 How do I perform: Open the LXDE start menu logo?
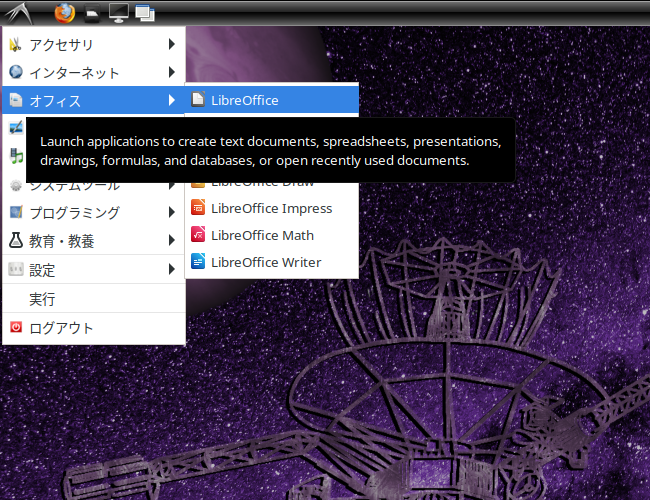click(x=18, y=13)
